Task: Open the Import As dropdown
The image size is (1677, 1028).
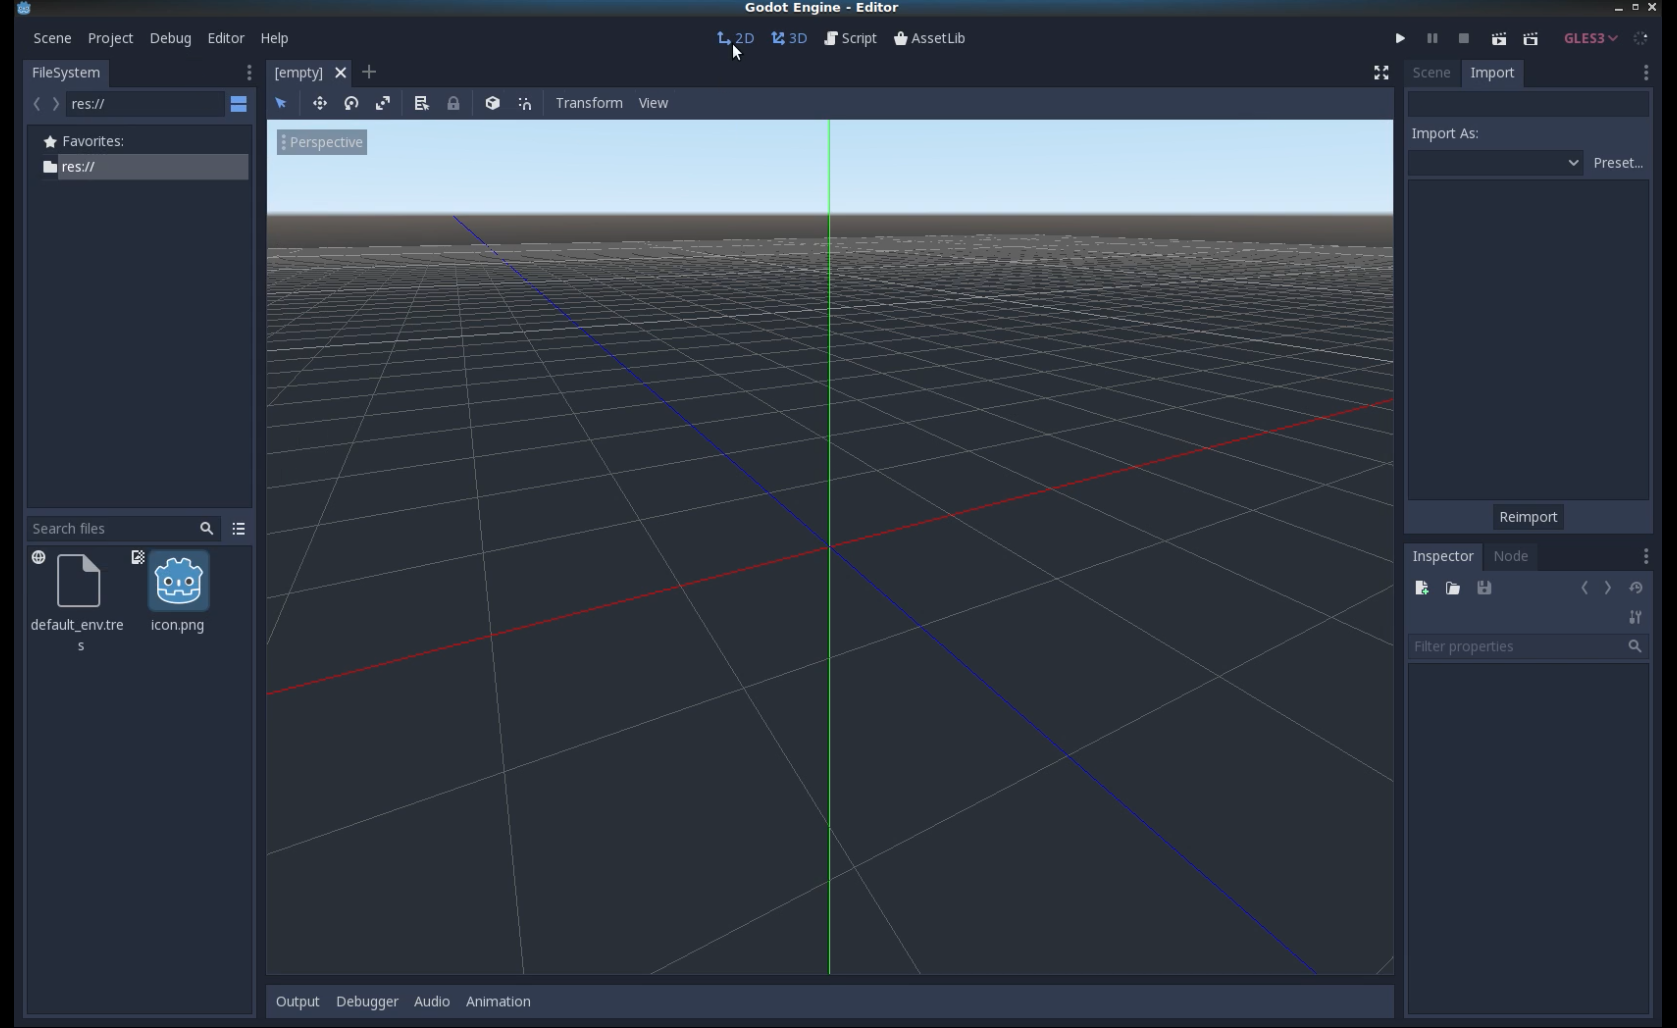Action: click(x=1495, y=162)
